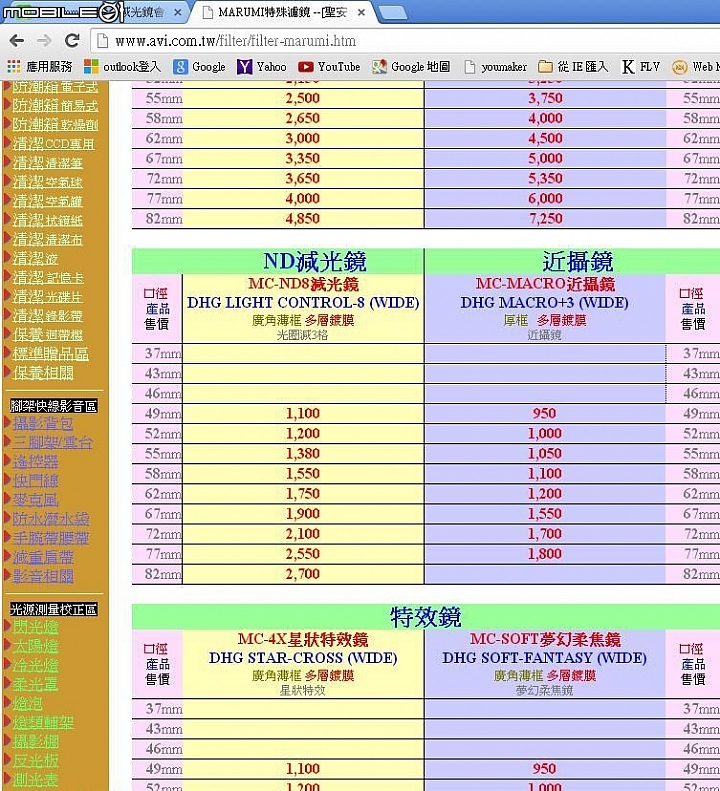Viewport: 720px width, 791px height.
Task: Close the first browser tab
Action: (178, 13)
